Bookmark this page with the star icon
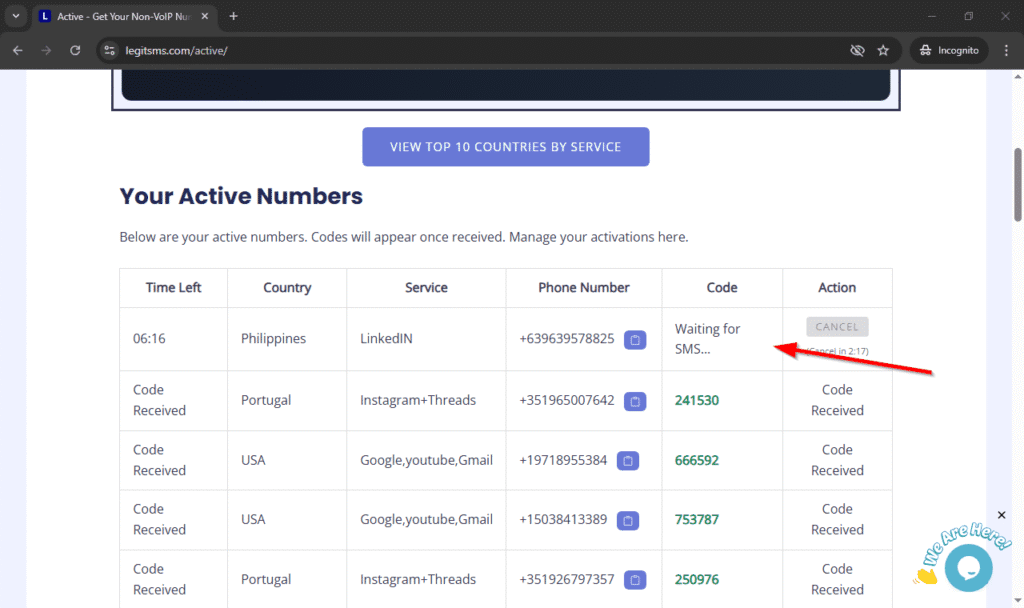Viewport: 1024px width, 608px height. pos(883,50)
